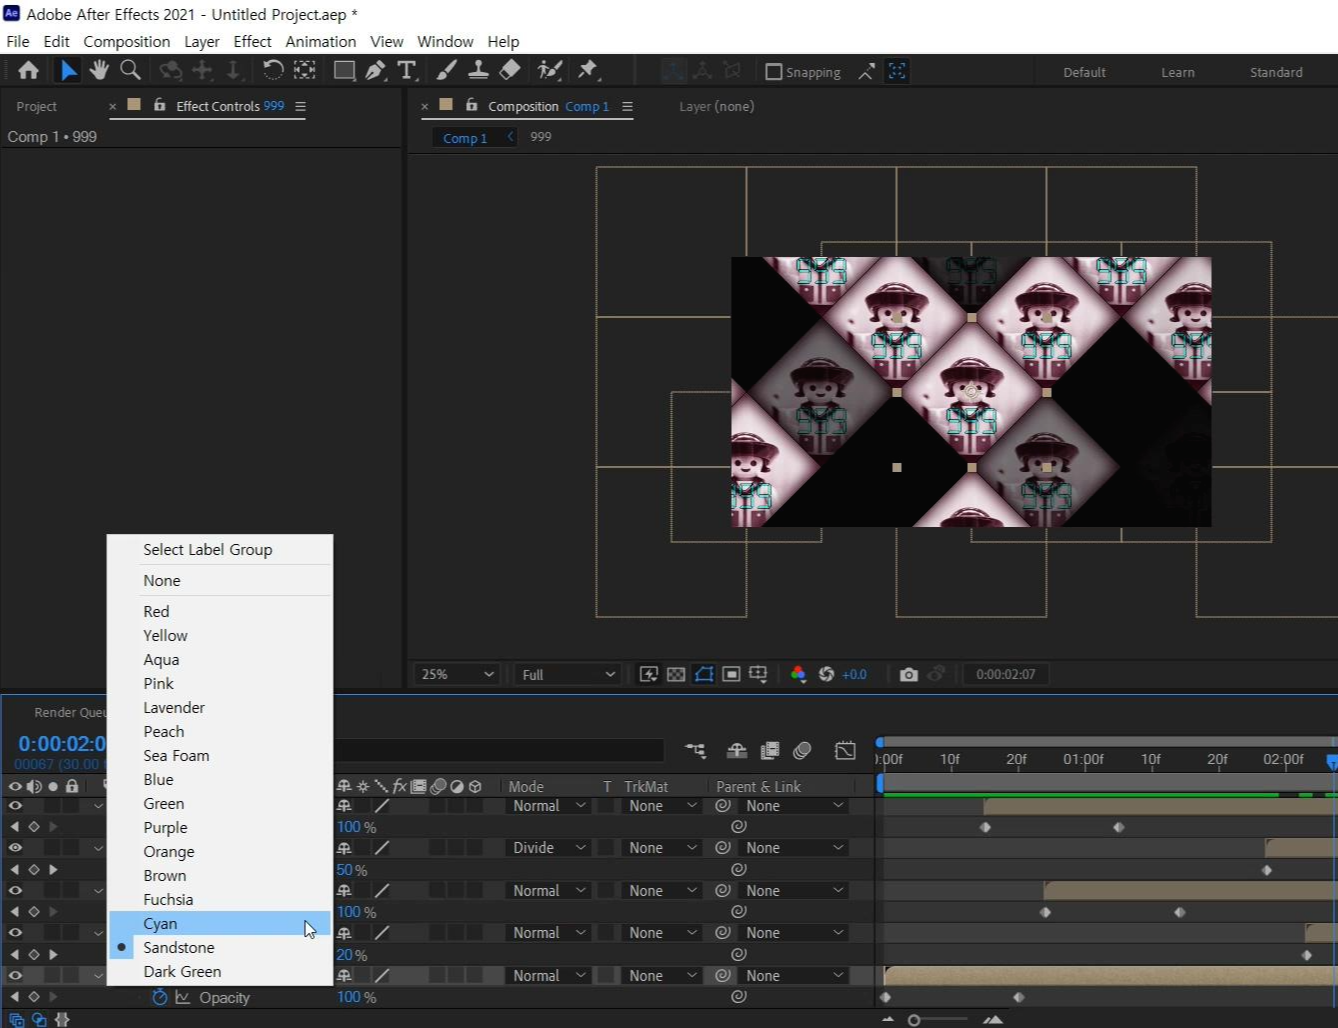Click the Comp 1 breadcrumb tab in viewer
The image size is (1338, 1028).
(x=465, y=138)
